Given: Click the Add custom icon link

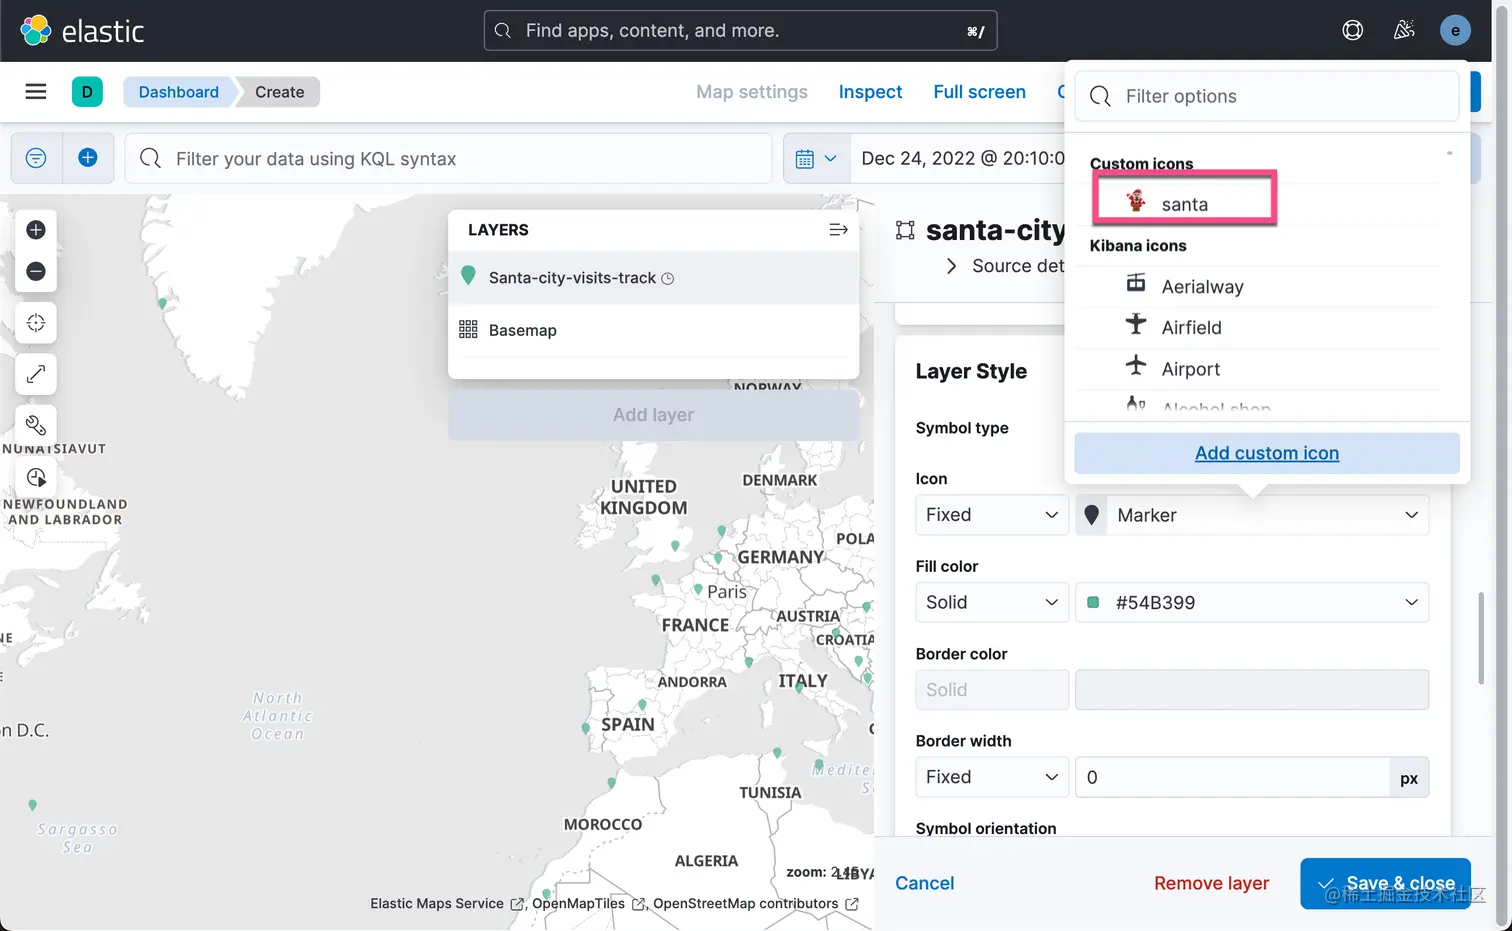Looking at the screenshot, I should point(1267,453).
